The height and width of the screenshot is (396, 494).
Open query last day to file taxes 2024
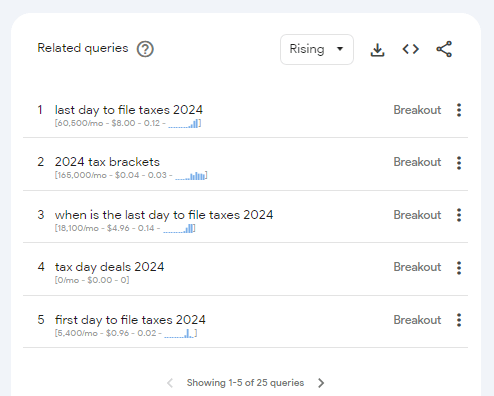point(129,110)
